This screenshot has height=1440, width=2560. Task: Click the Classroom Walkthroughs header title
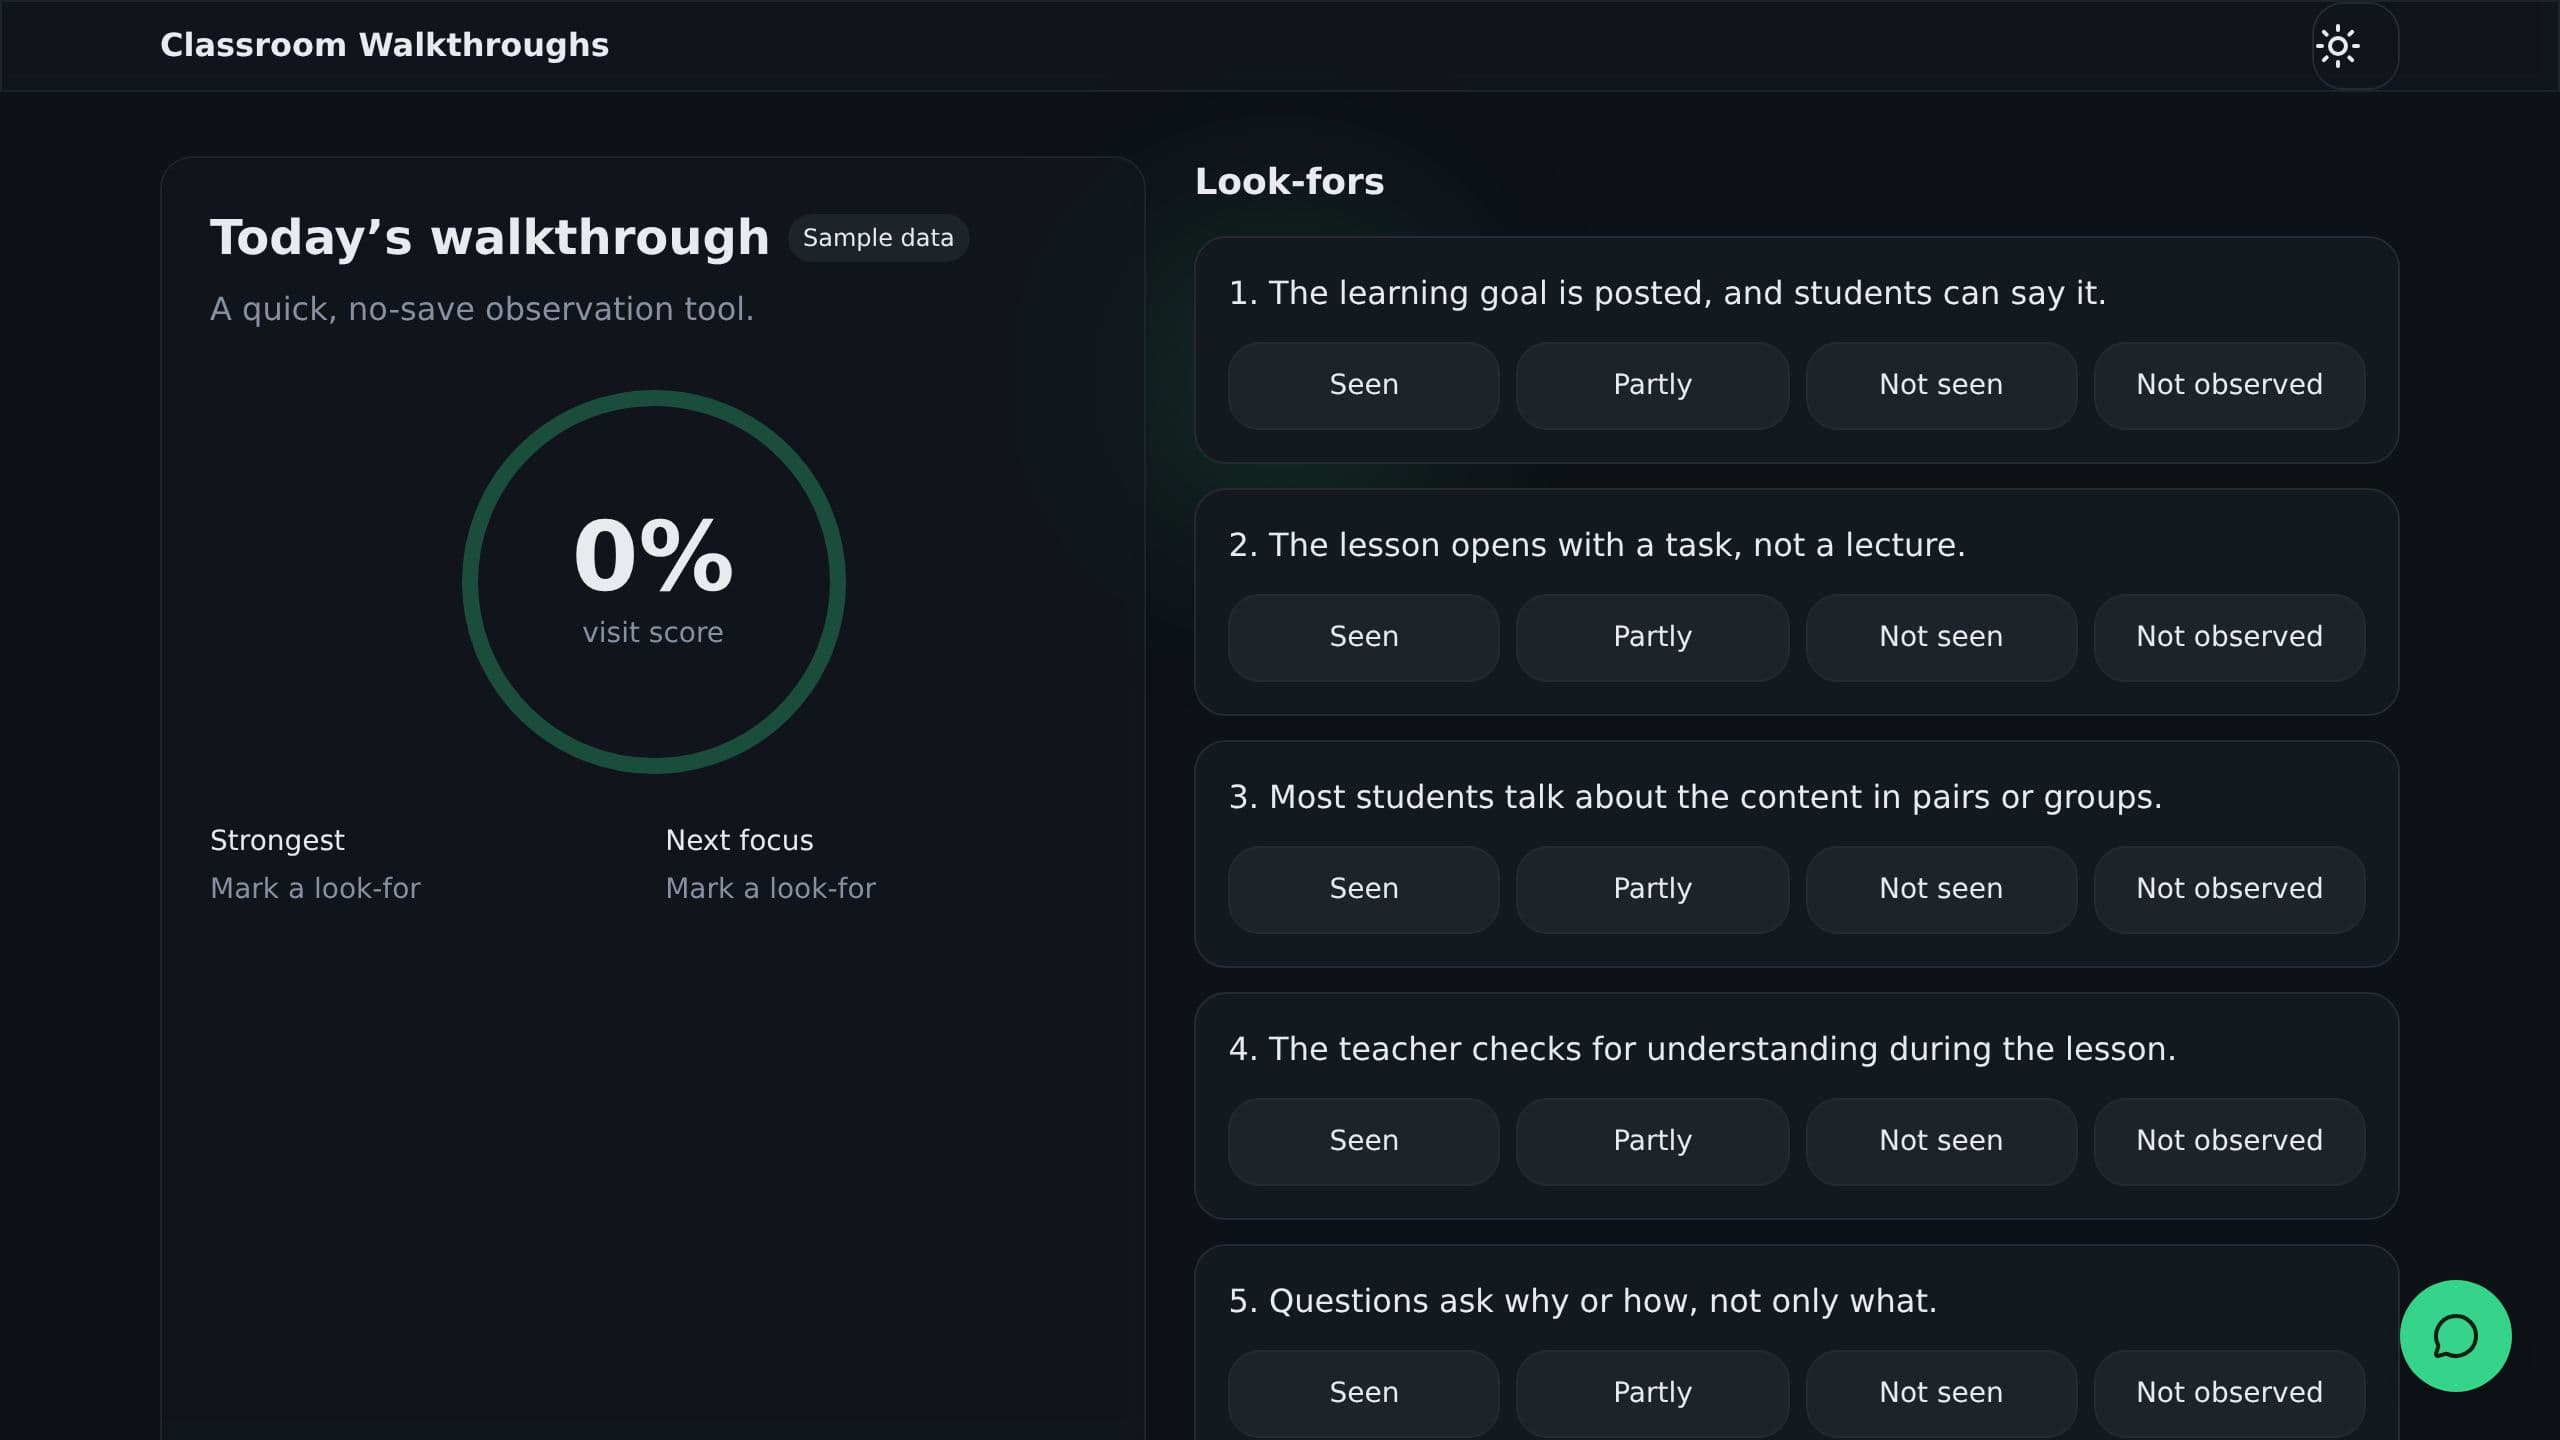(384, 45)
